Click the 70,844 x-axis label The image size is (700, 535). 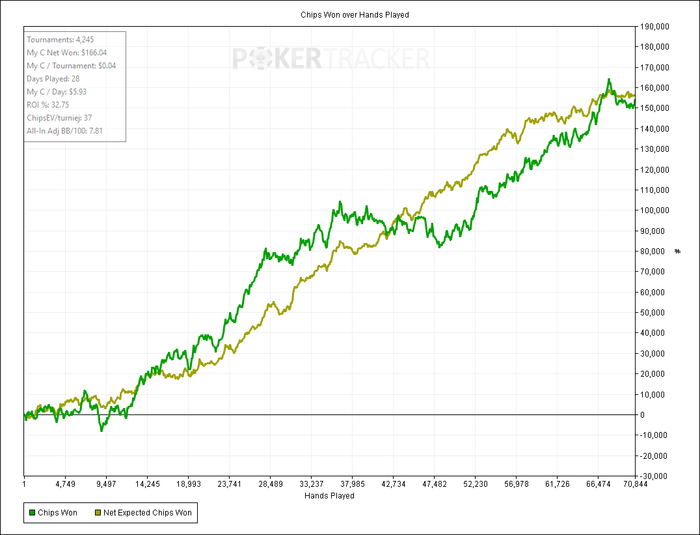coord(634,484)
